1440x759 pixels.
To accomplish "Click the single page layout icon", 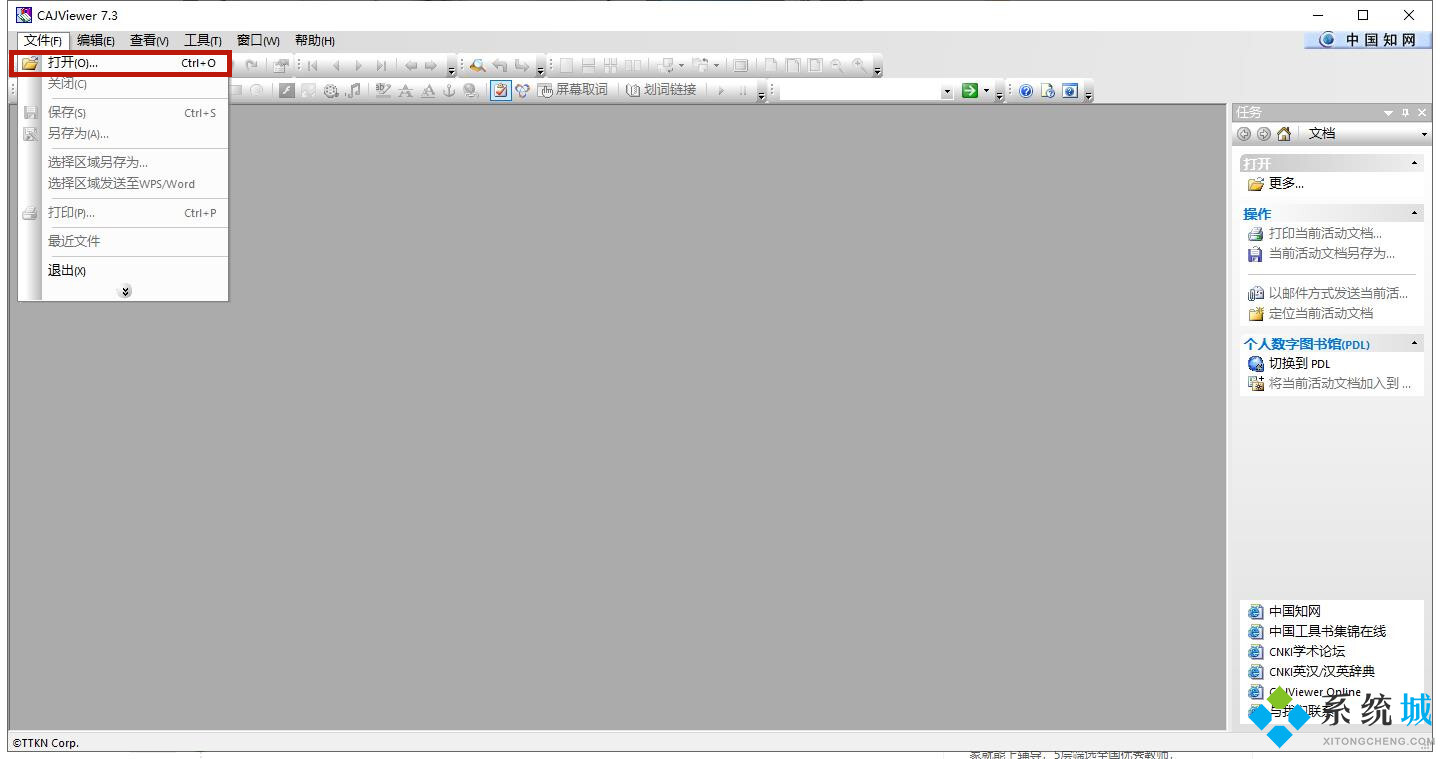I will point(565,66).
